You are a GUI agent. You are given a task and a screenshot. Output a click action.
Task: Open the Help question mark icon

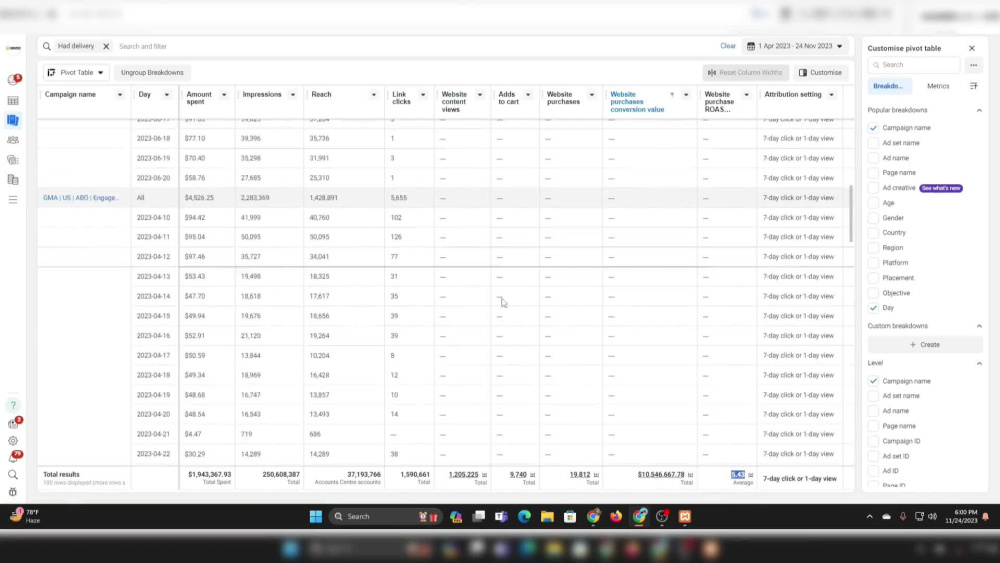(13, 406)
